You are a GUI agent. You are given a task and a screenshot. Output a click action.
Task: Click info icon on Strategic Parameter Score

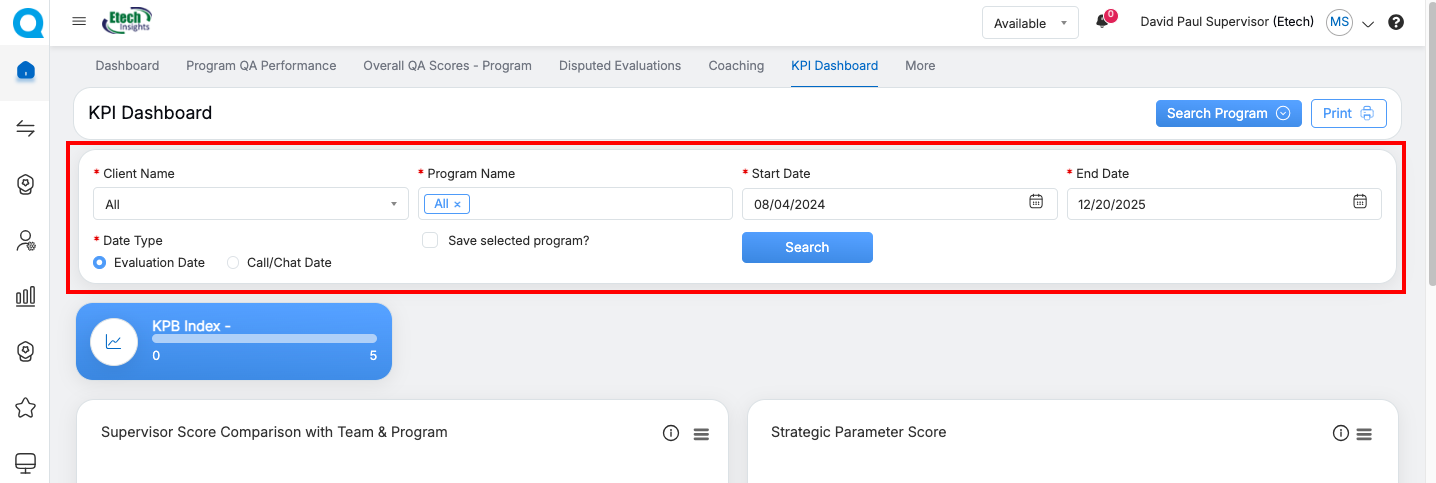[x=1341, y=433]
